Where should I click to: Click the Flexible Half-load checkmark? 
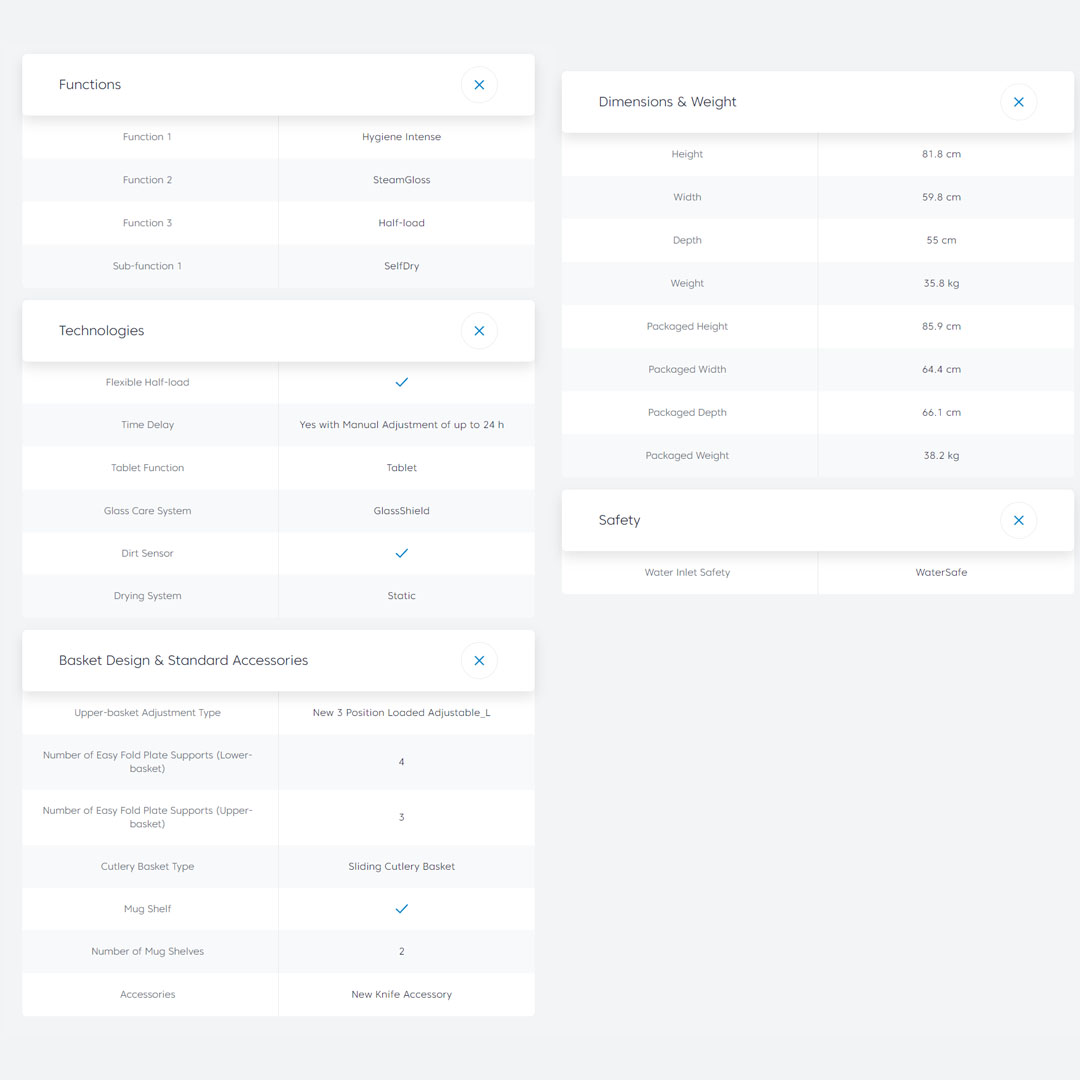pyautogui.click(x=401, y=383)
